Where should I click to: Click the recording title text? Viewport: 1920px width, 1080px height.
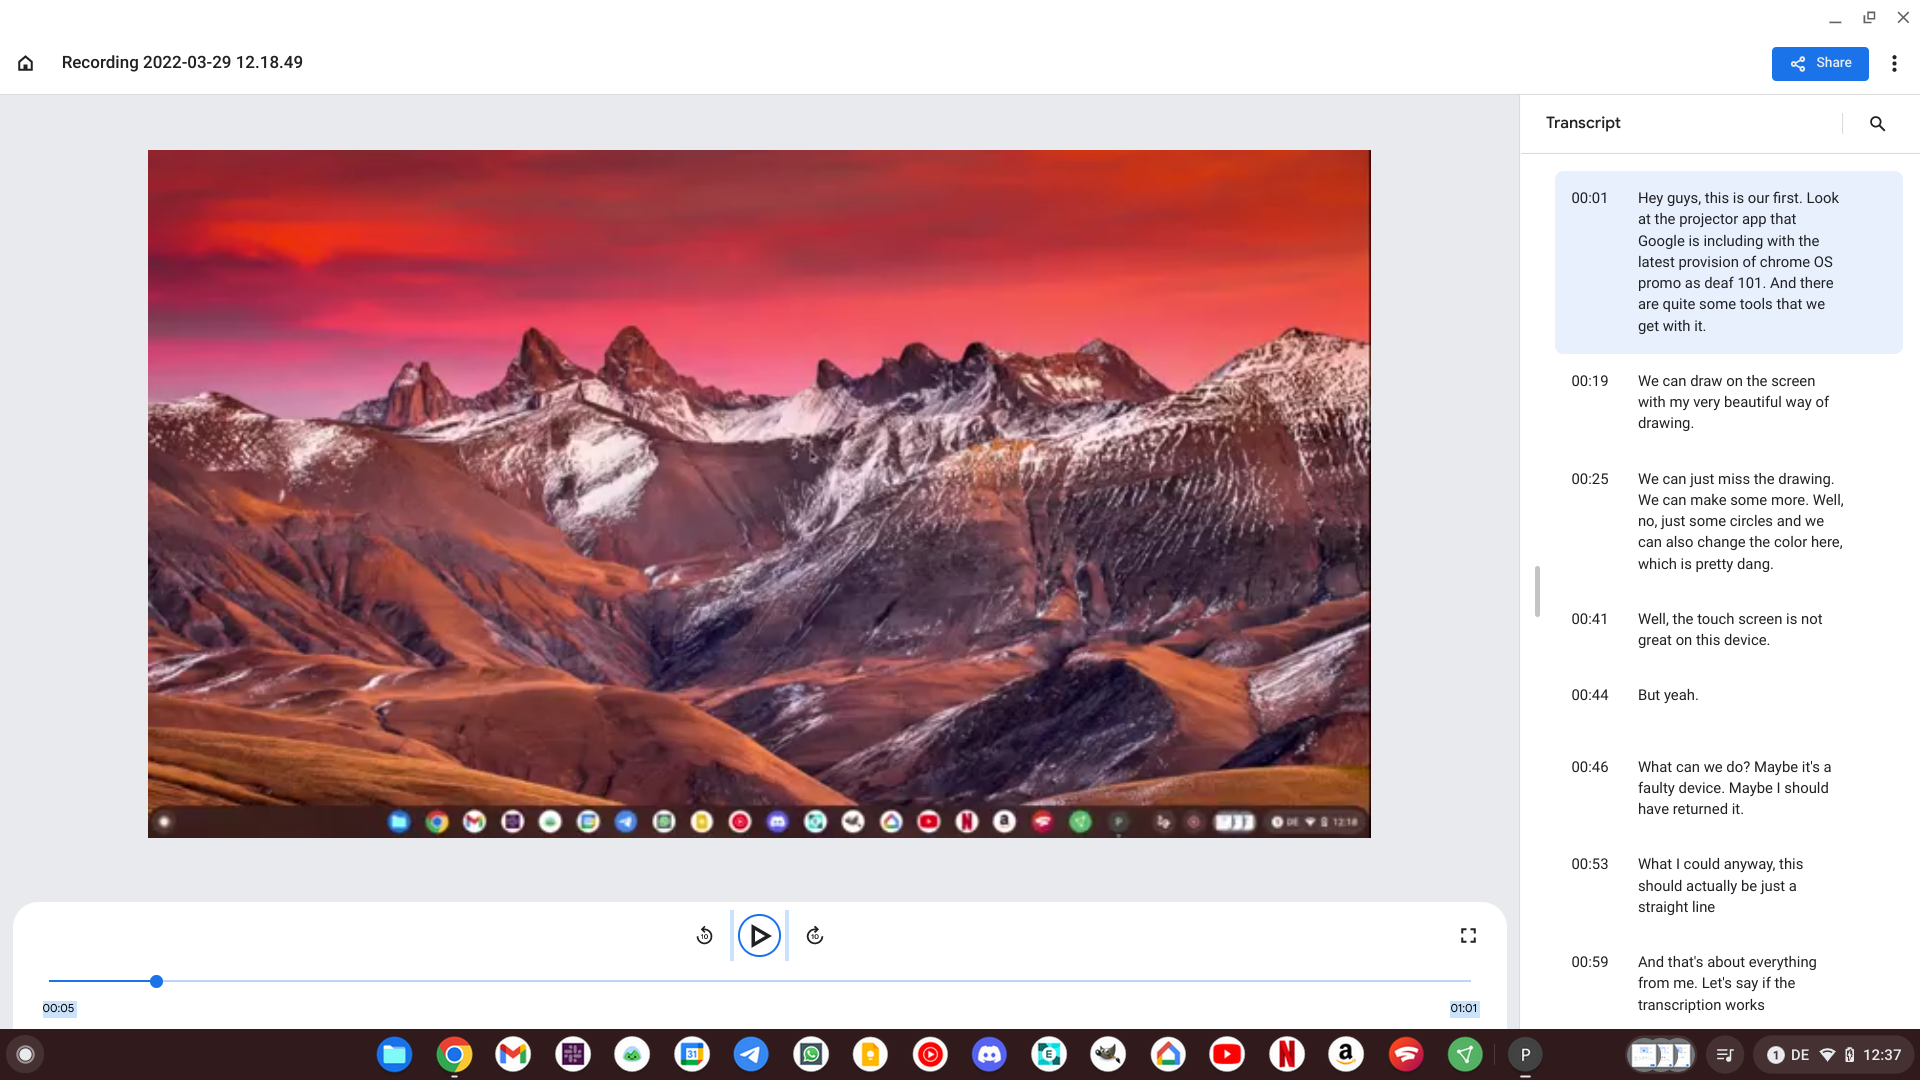tap(182, 62)
